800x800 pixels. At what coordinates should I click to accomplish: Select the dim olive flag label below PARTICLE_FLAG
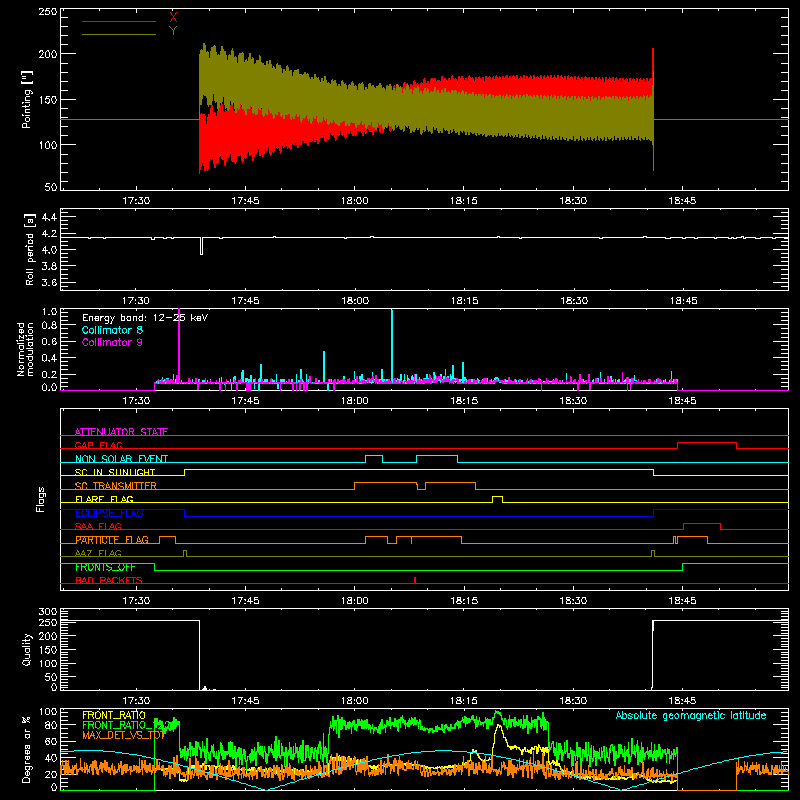(x=98, y=553)
